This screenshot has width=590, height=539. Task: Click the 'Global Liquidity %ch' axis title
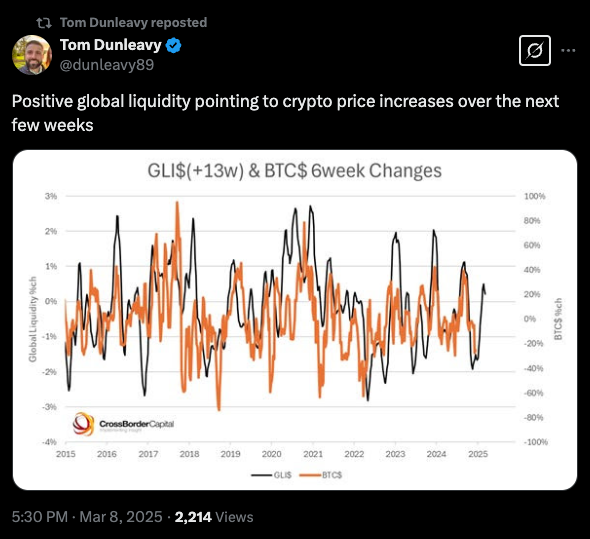(x=33, y=319)
